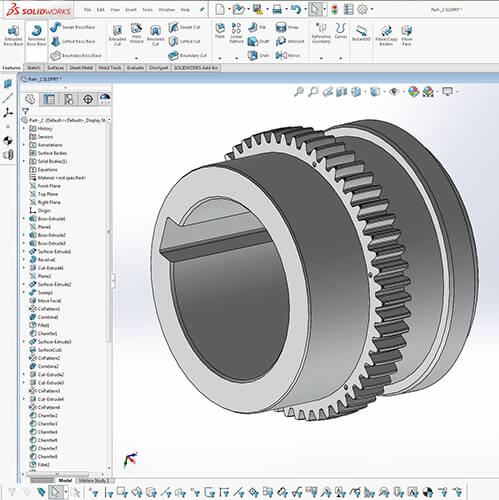Click the Rebuild traffic light icon

click(x=334, y=9)
